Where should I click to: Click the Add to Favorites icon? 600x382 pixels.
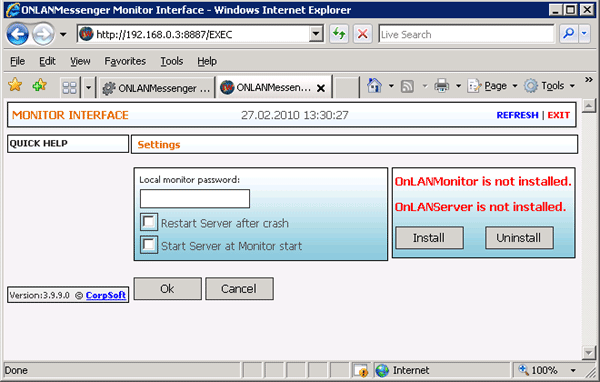[x=40, y=85]
